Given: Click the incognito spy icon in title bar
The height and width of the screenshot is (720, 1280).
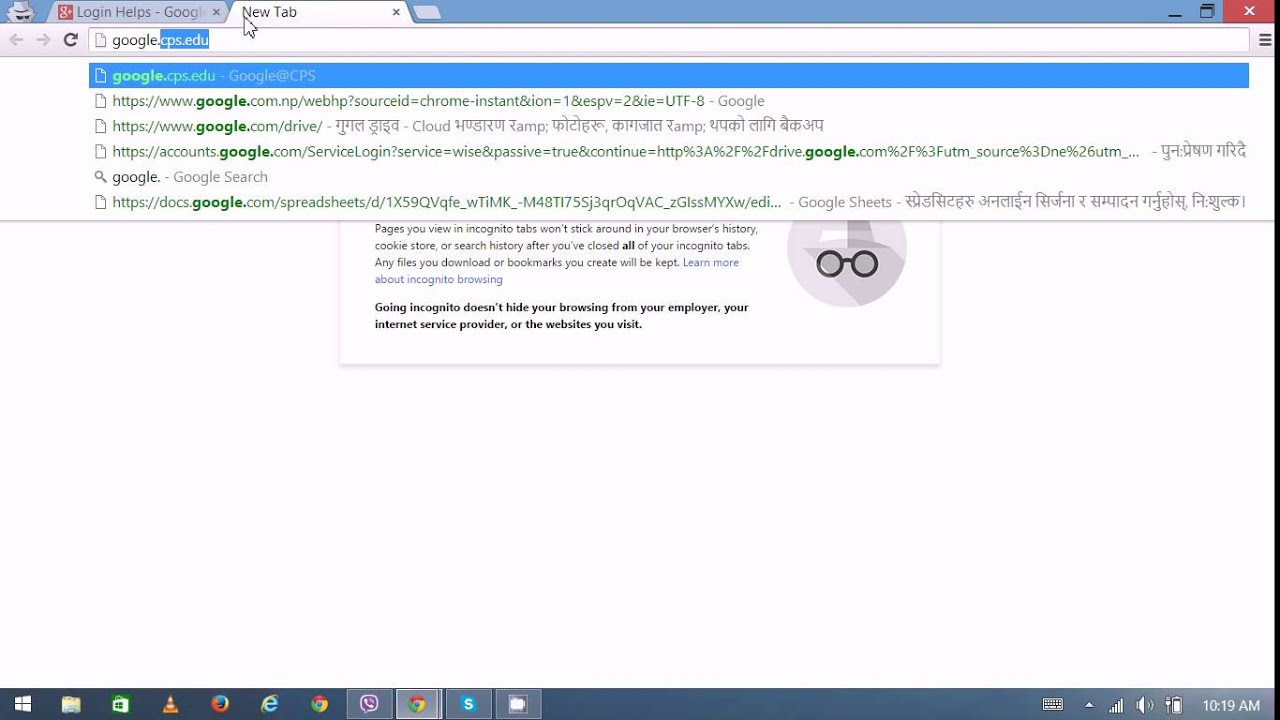Looking at the screenshot, I should point(20,12).
